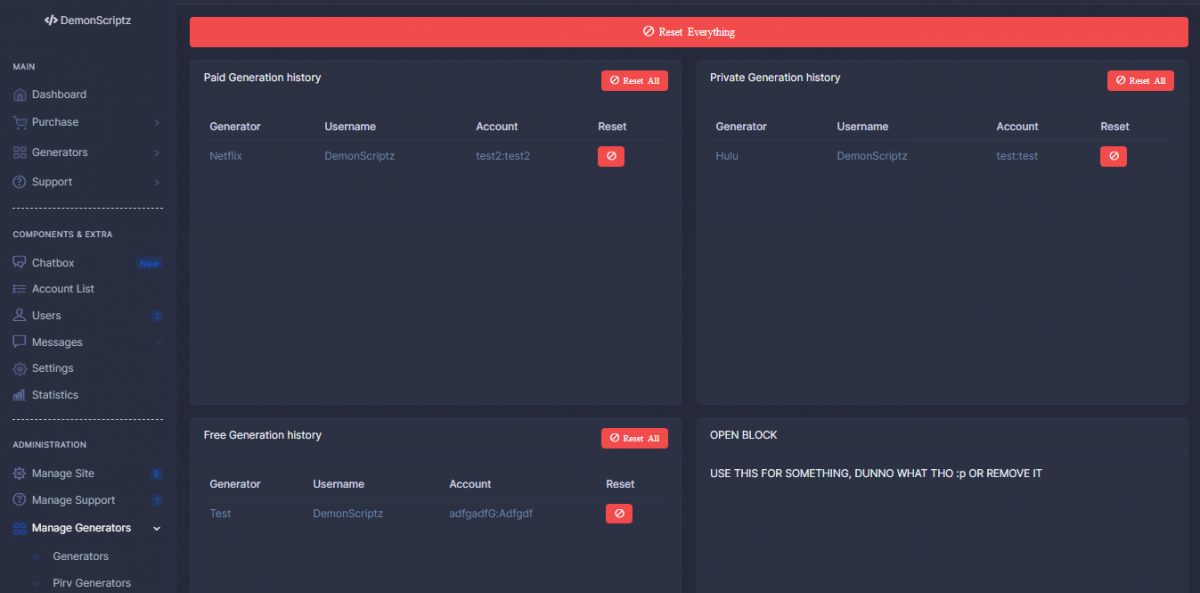1200x593 pixels.
Task: Select the Pirv Generators sub-item
Action: click(91, 583)
